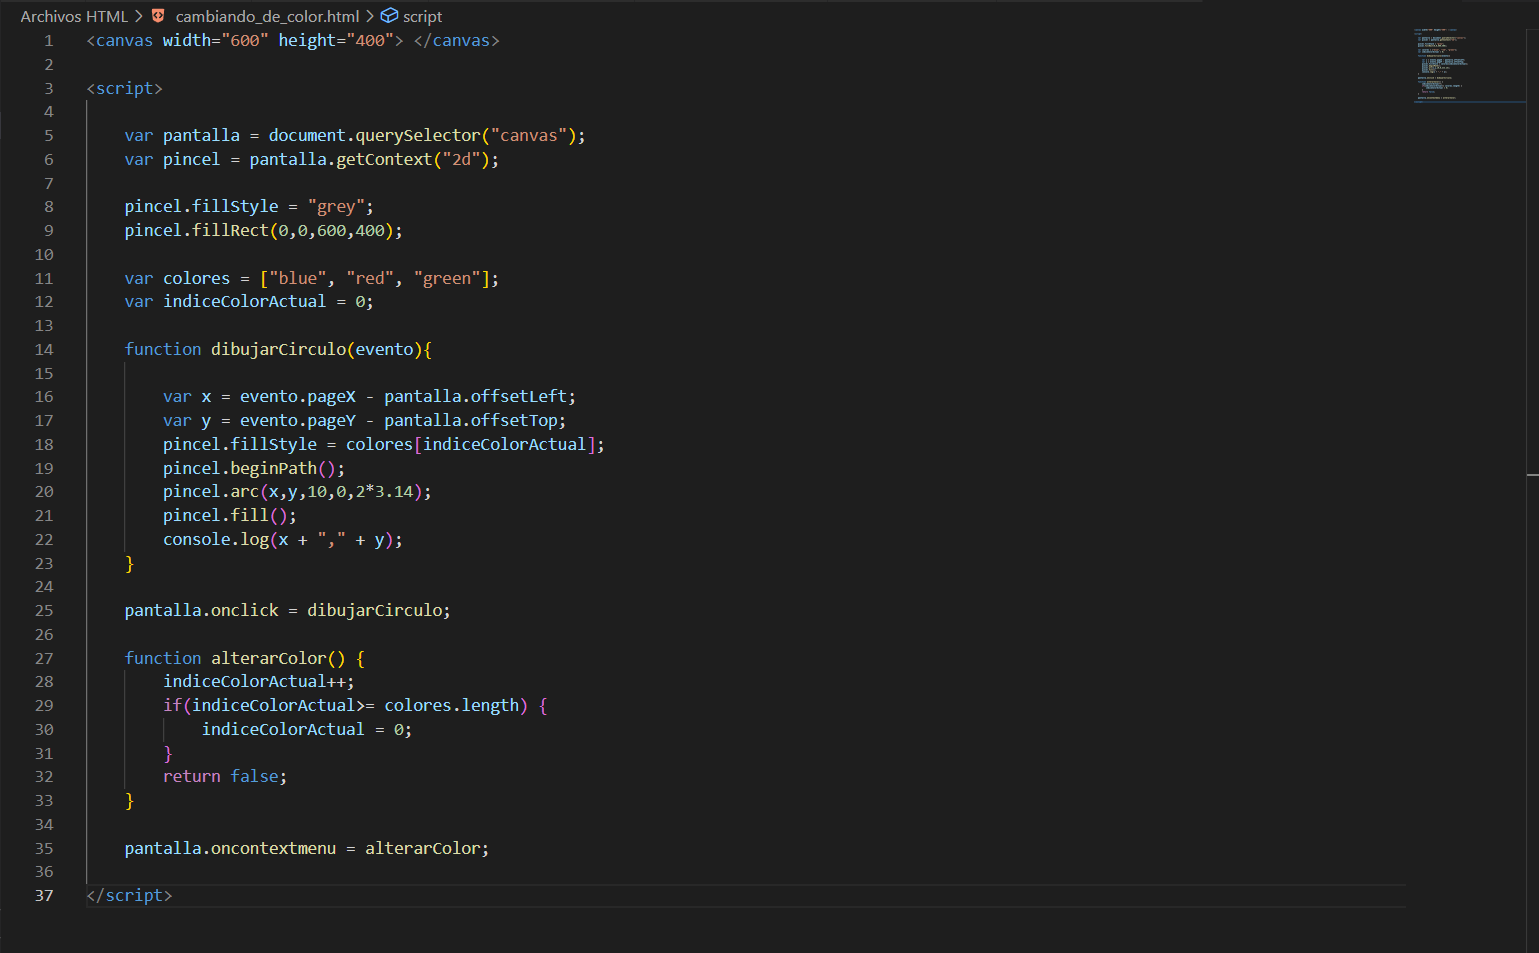The width and height of the screenshot is (1539, 953).
Task: Click the code minimap preview
Action: tap(1469, 64)
